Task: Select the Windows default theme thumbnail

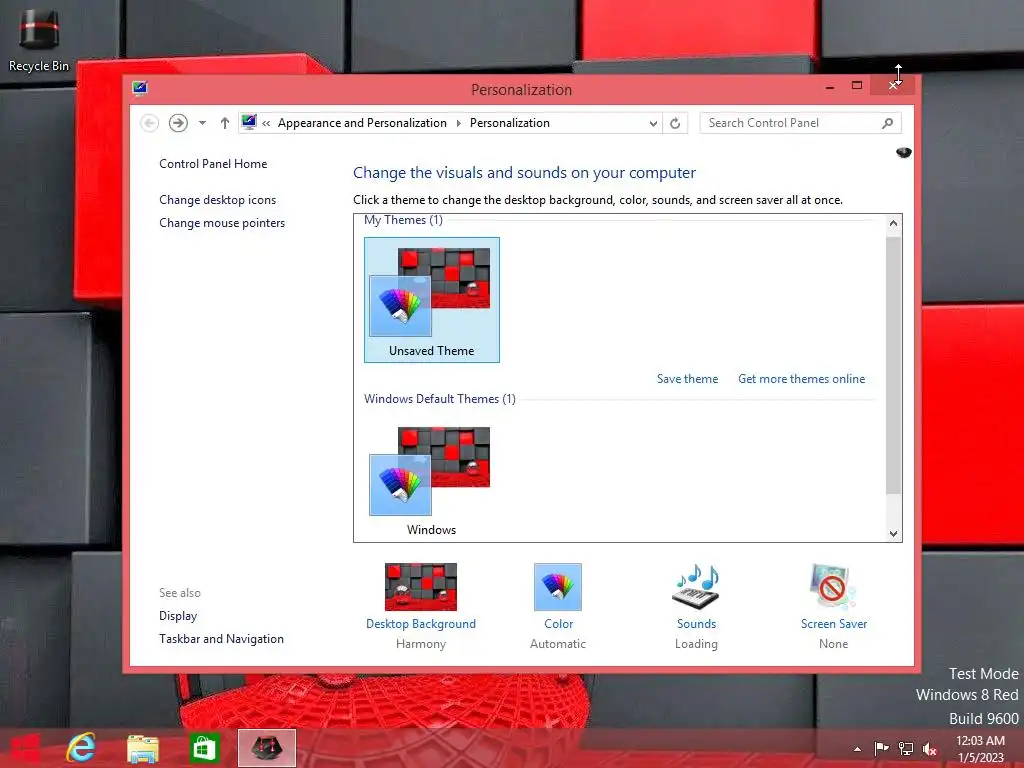Action: click(432, 479)
